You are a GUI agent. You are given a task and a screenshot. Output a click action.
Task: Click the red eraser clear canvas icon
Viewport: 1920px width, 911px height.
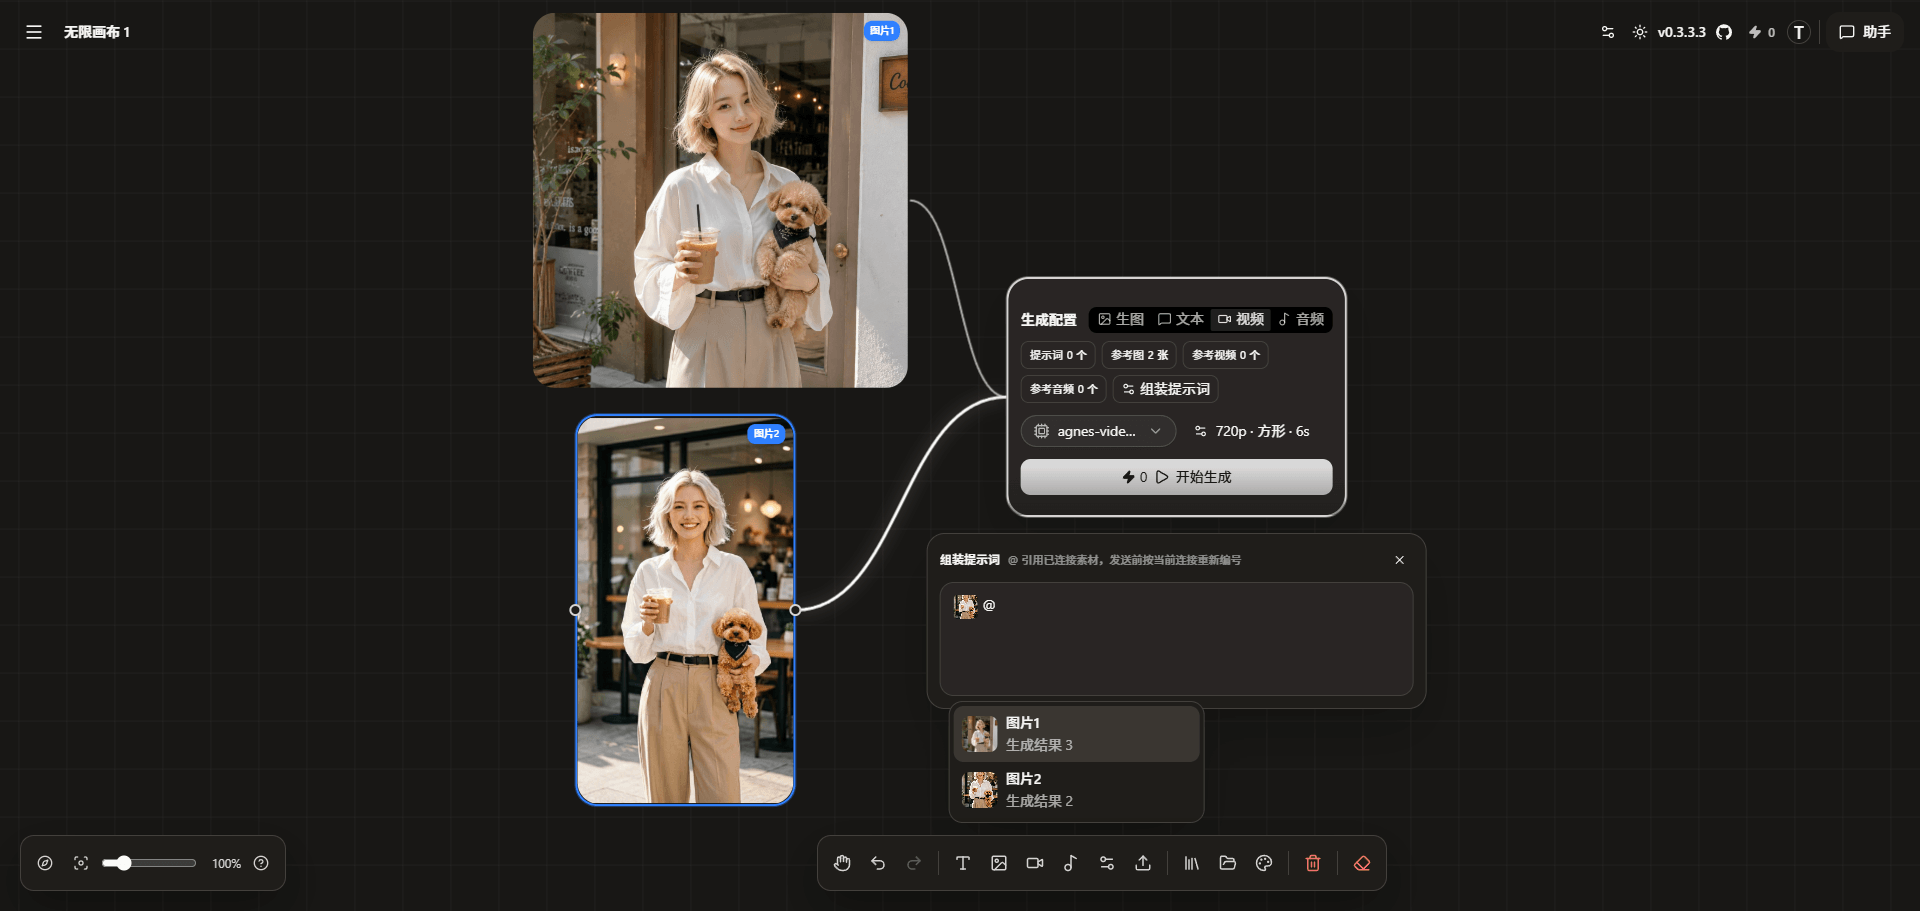1362,863
